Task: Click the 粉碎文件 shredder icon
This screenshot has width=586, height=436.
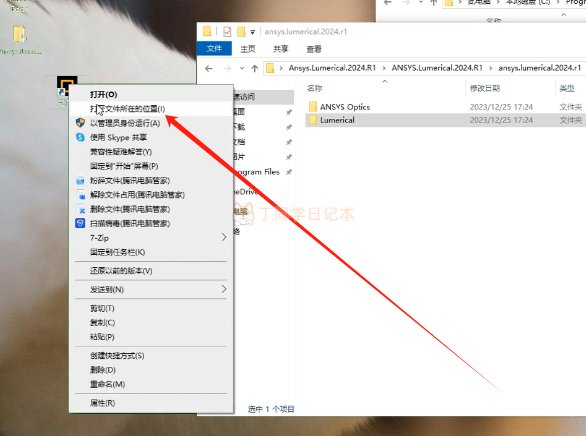Action: (80, 181)
